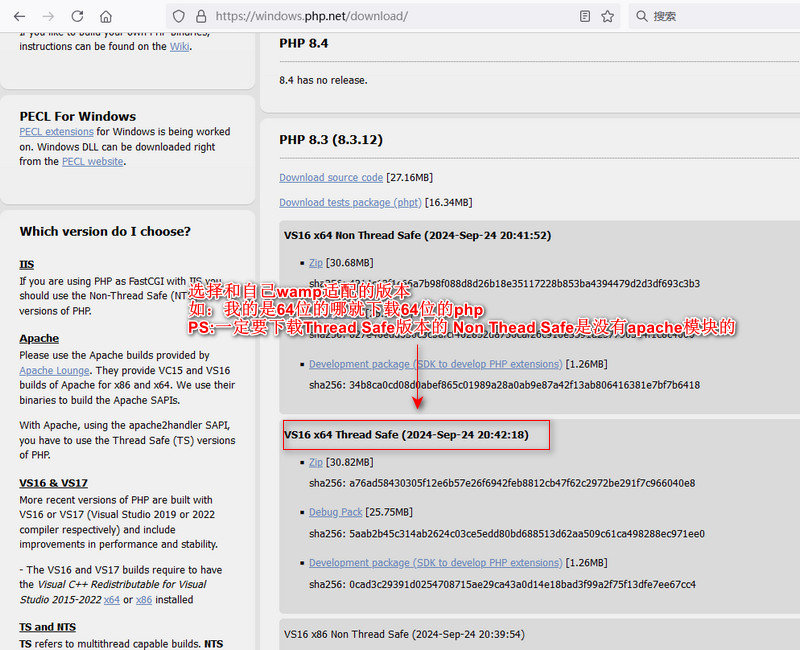Screen dimensions: 800x650
Task: Click the 'Which version do I choose?' heading
Action: point(105,232)
